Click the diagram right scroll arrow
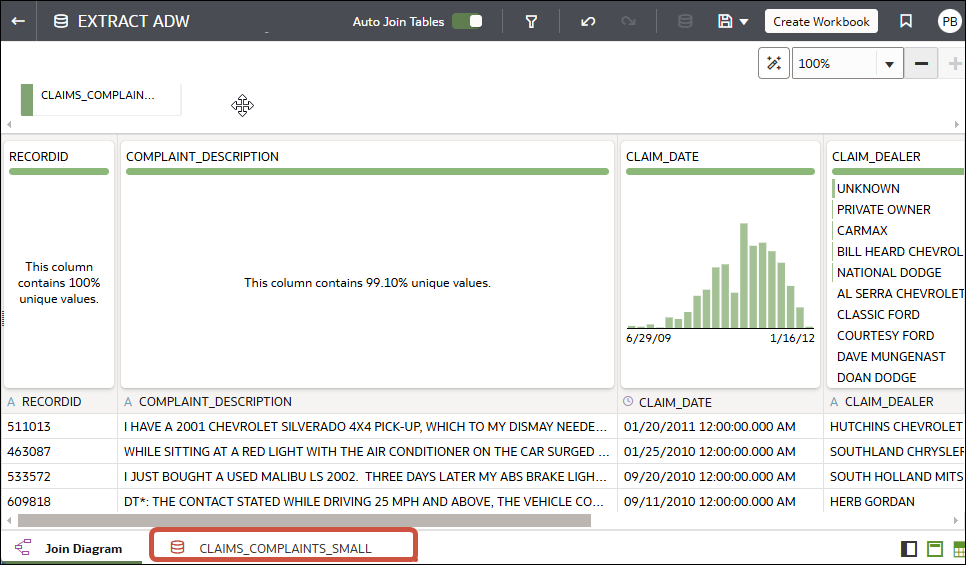966x565 pixels. (957, 124)
